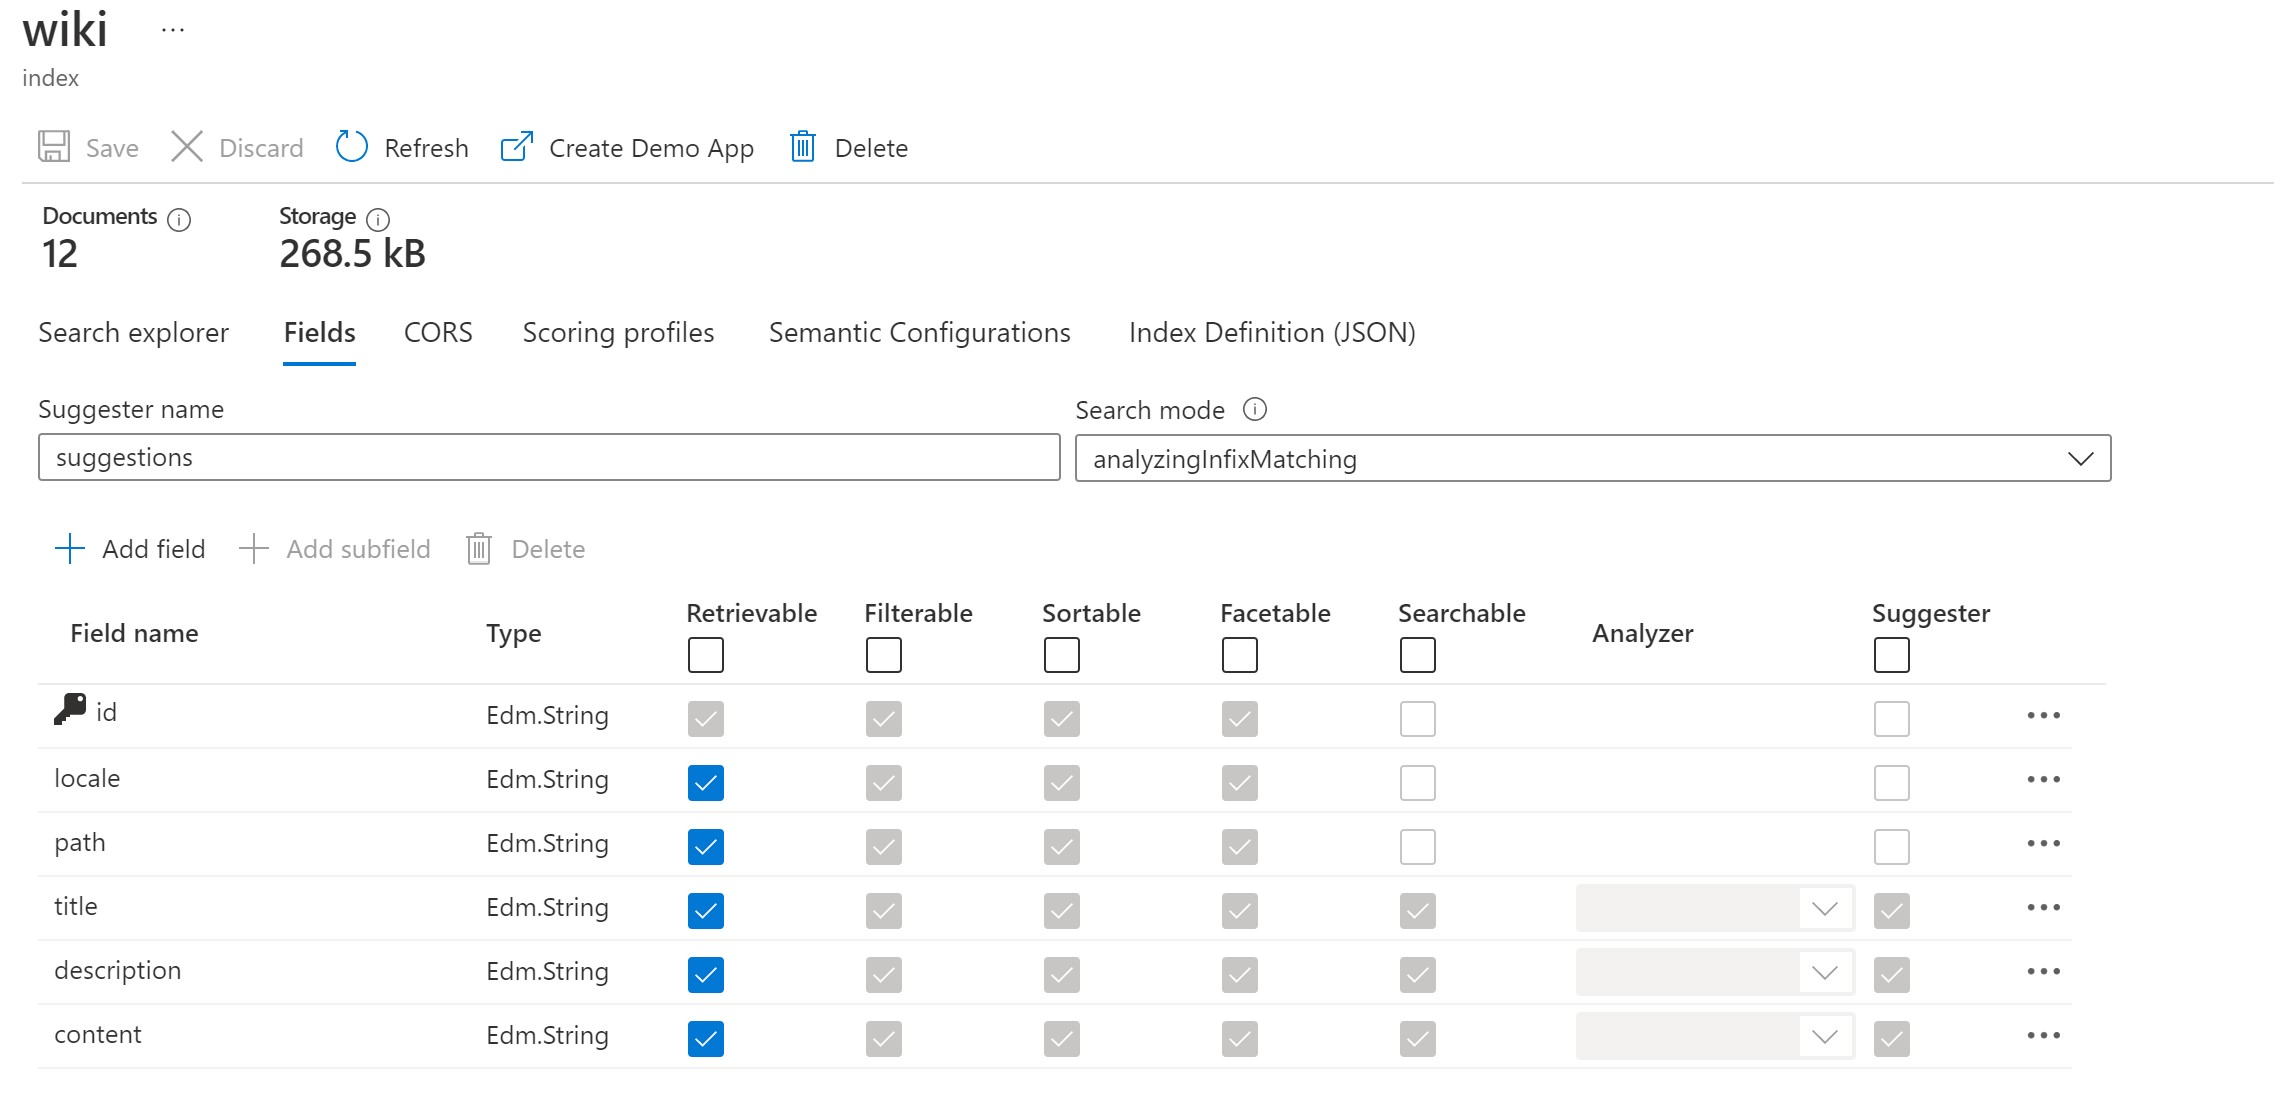Click the Field name column header

tap(134, 633)
